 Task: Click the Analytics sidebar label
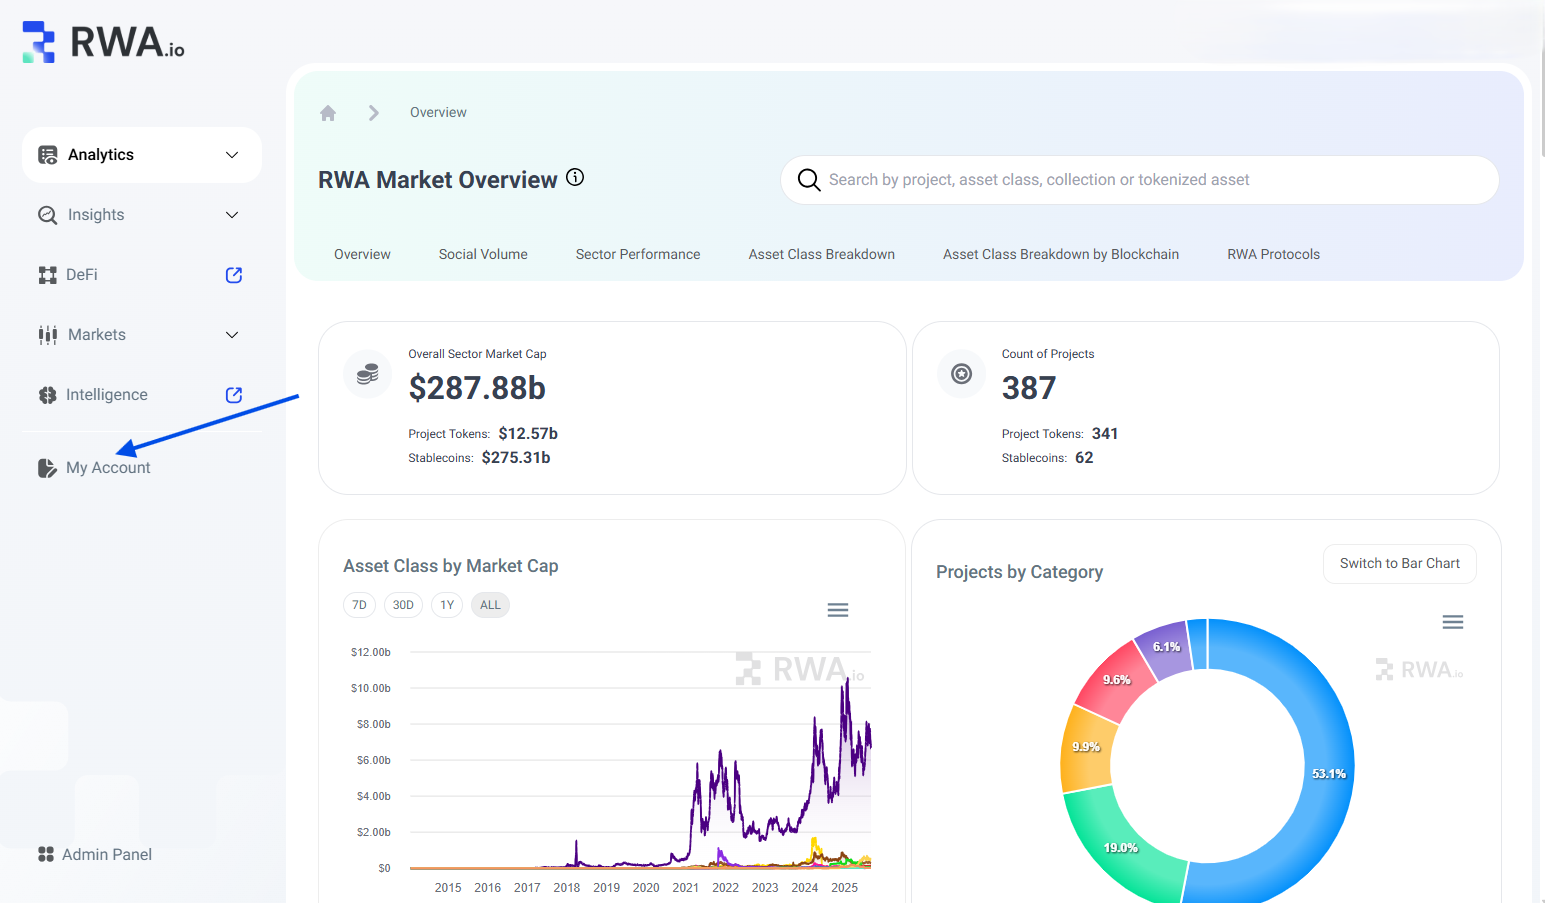pyautogui.click(x=101, y=155)
